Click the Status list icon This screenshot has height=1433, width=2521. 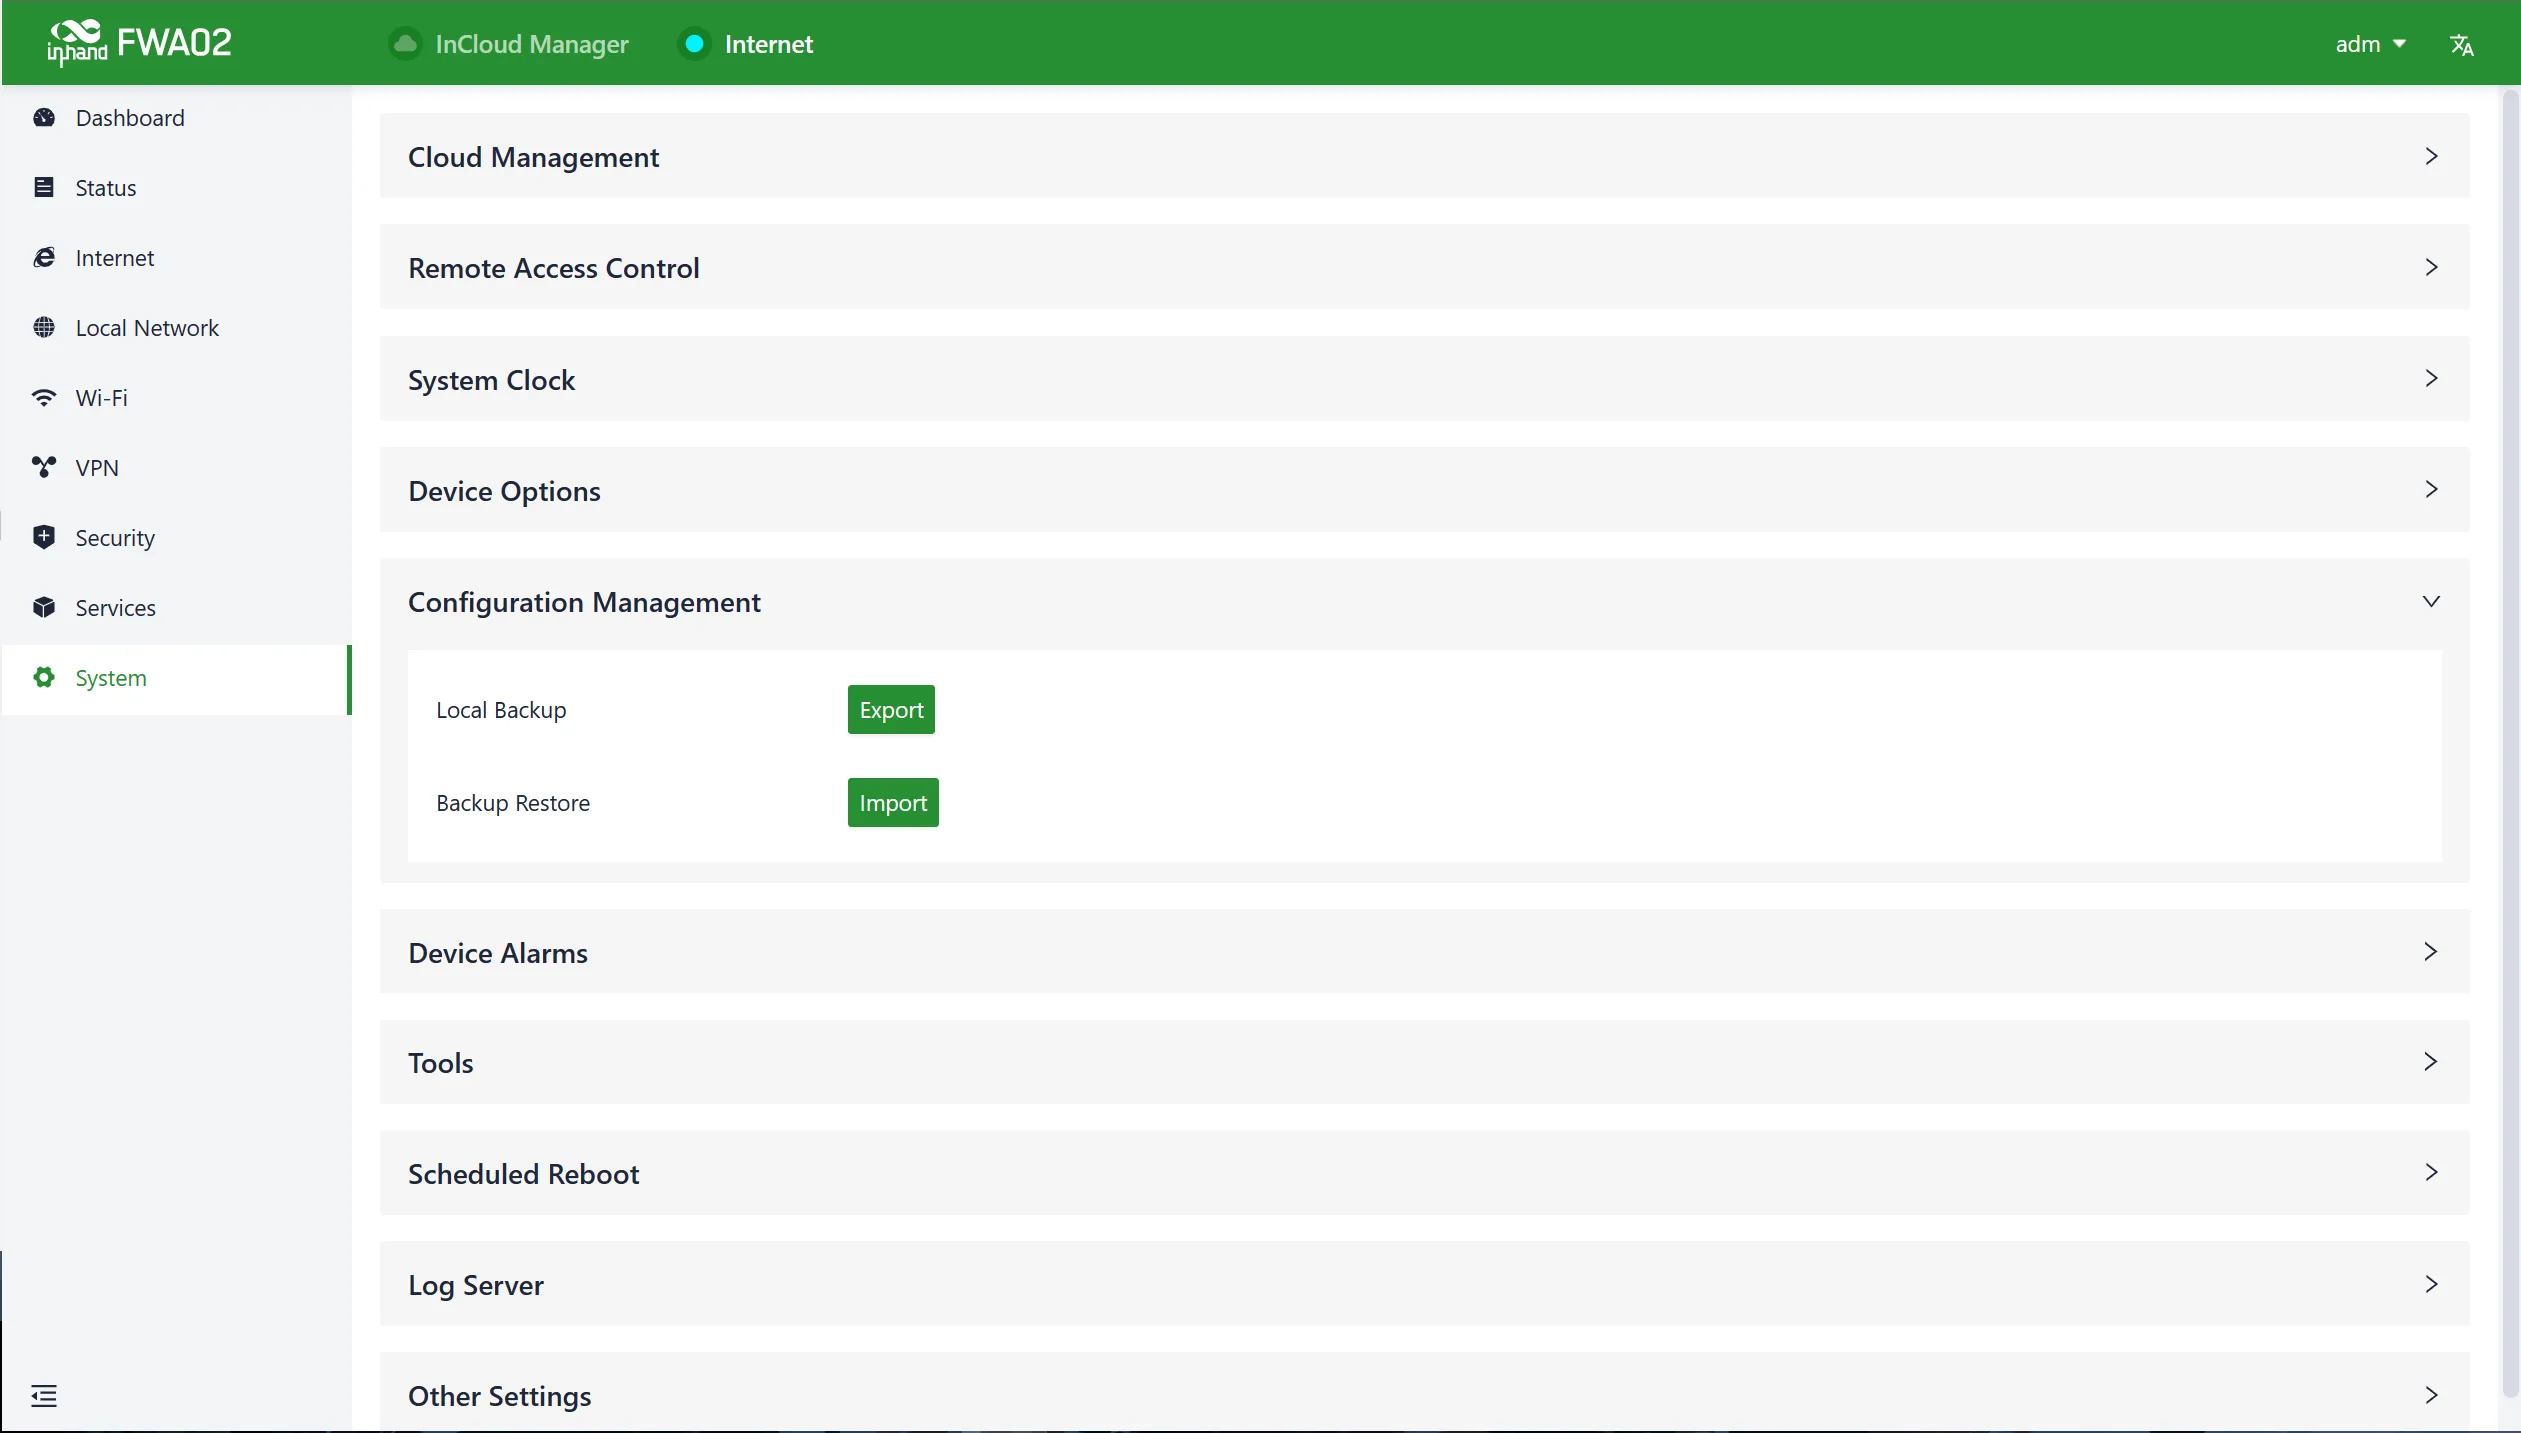point(44,188)
